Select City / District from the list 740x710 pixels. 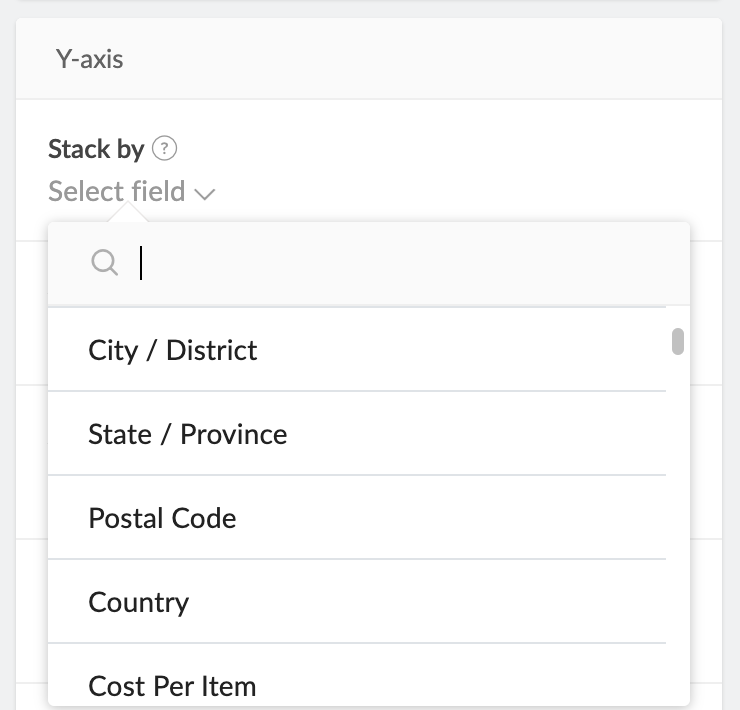tap(173, 350)
